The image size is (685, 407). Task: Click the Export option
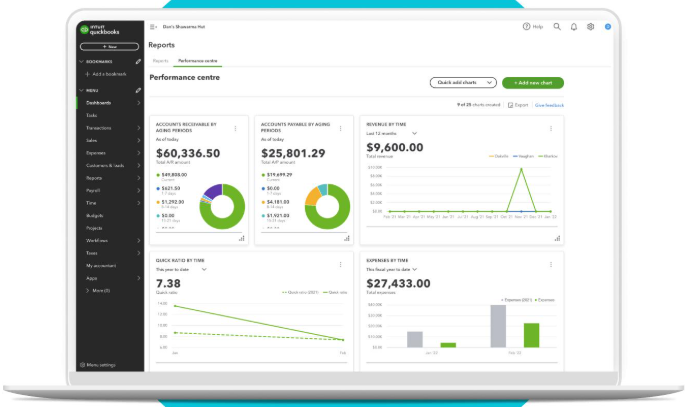[x=518, y=104]
